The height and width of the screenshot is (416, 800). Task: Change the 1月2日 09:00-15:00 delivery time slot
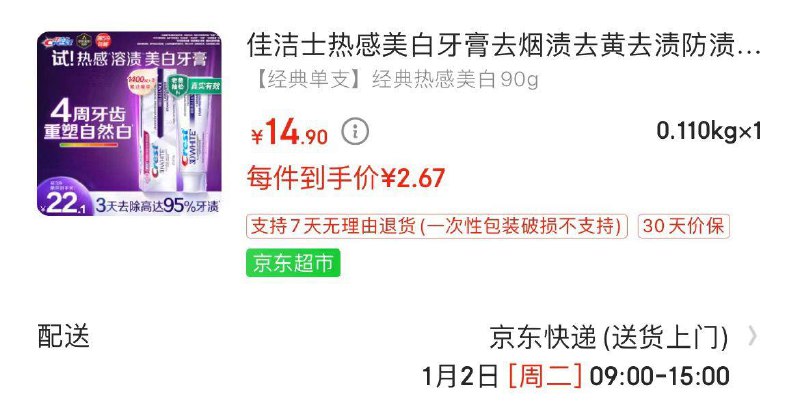point(576,377)
